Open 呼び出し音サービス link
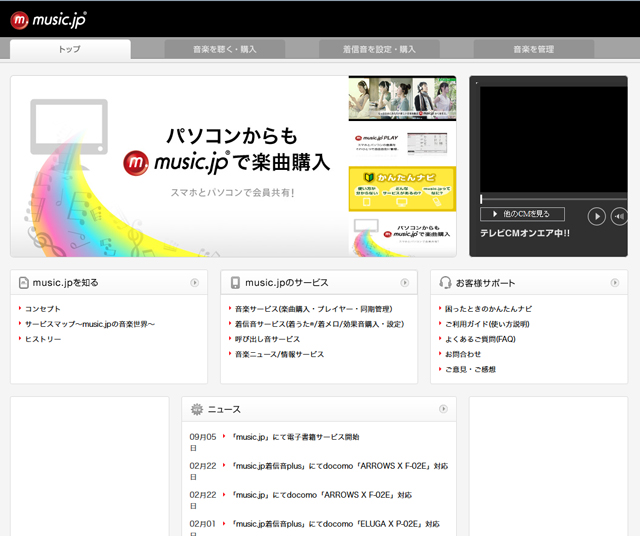 [x=267, y=339]
